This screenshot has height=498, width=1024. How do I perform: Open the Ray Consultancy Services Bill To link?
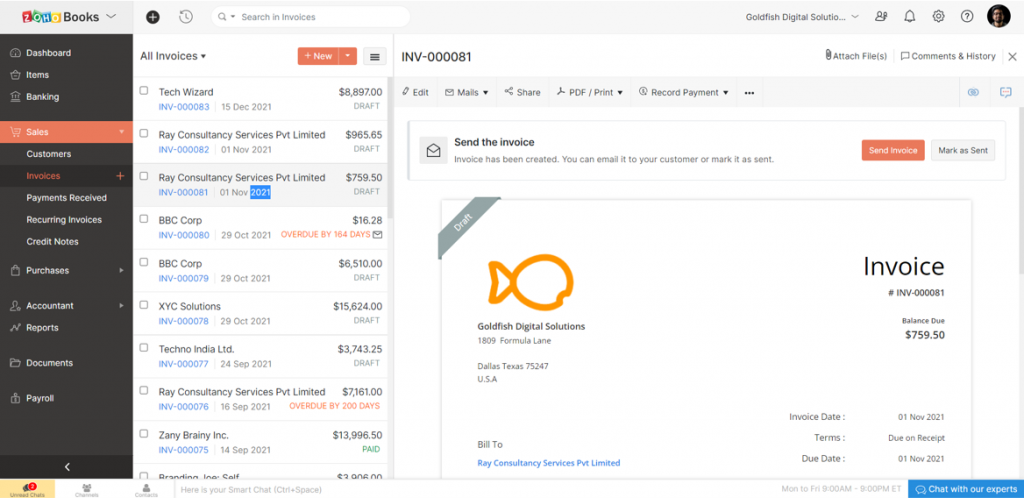point(549,463)
